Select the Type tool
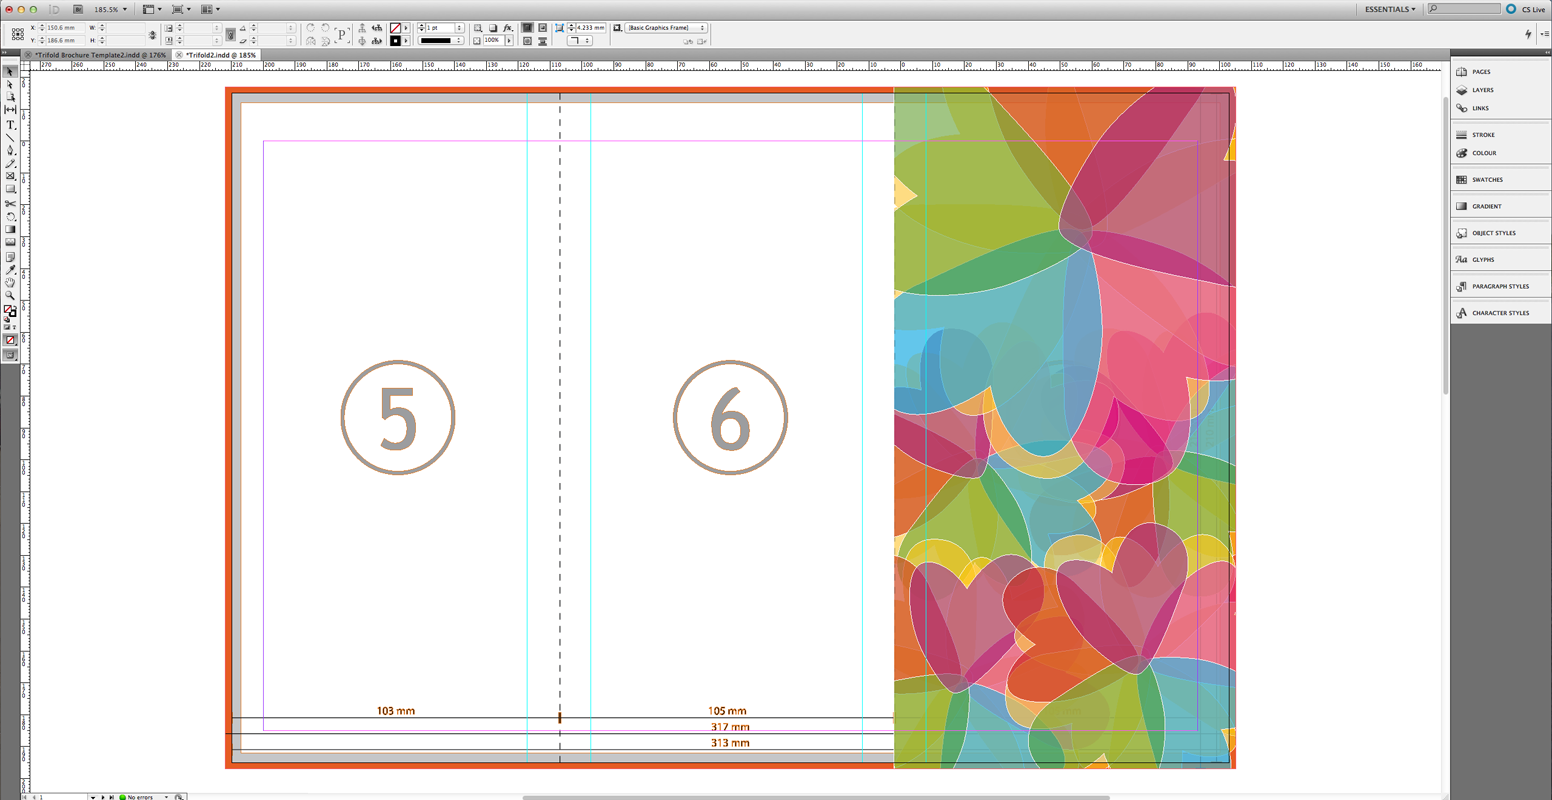The width and height of the screenshot is (1552, 800). 10,125
